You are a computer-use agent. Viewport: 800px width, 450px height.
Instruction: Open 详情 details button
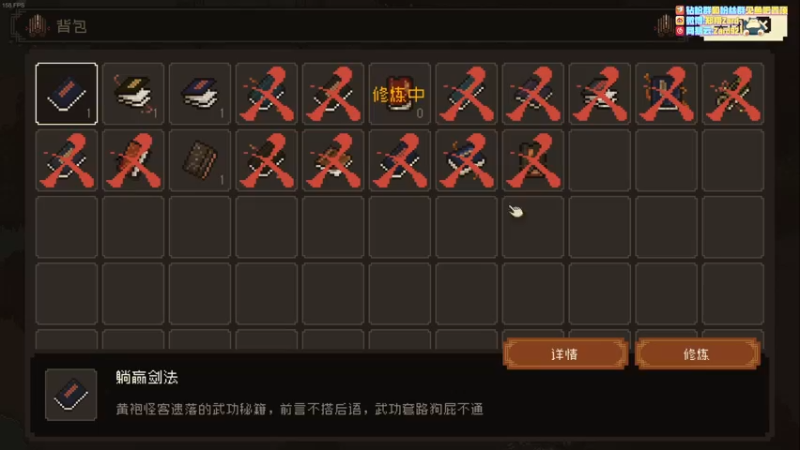pos(565,354)
